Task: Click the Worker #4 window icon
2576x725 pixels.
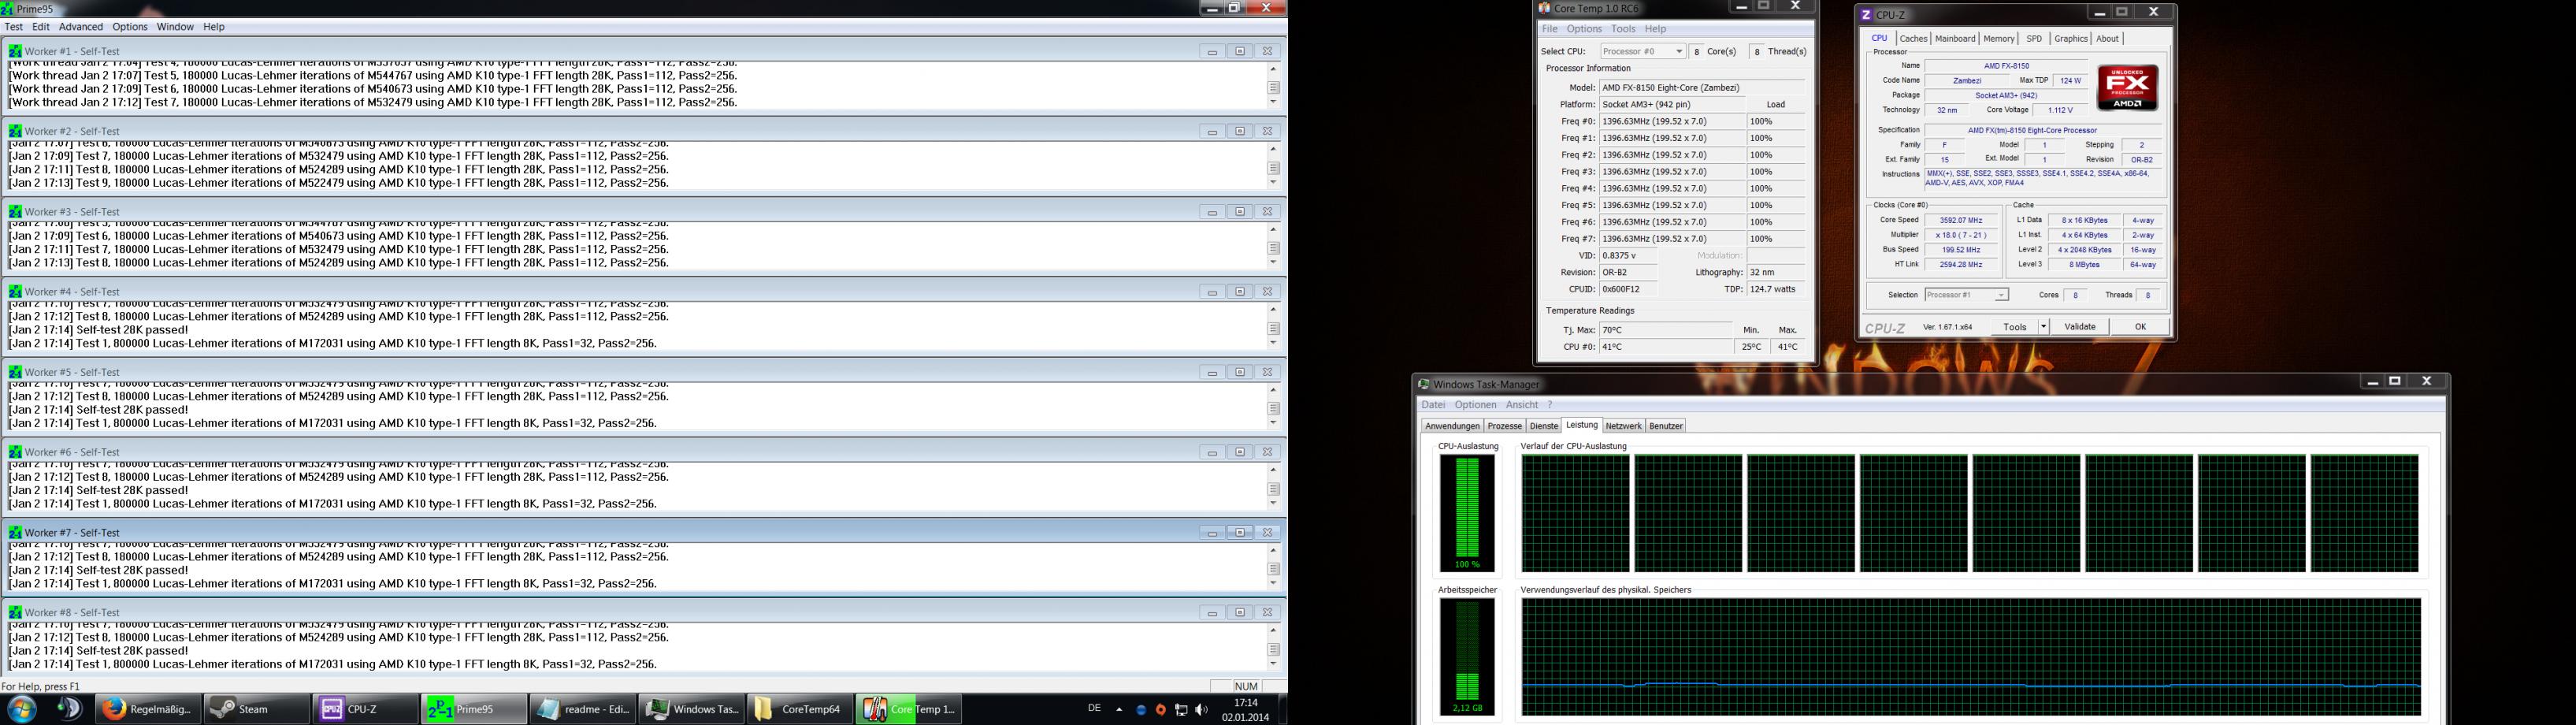Action: (x=15, y=291)
